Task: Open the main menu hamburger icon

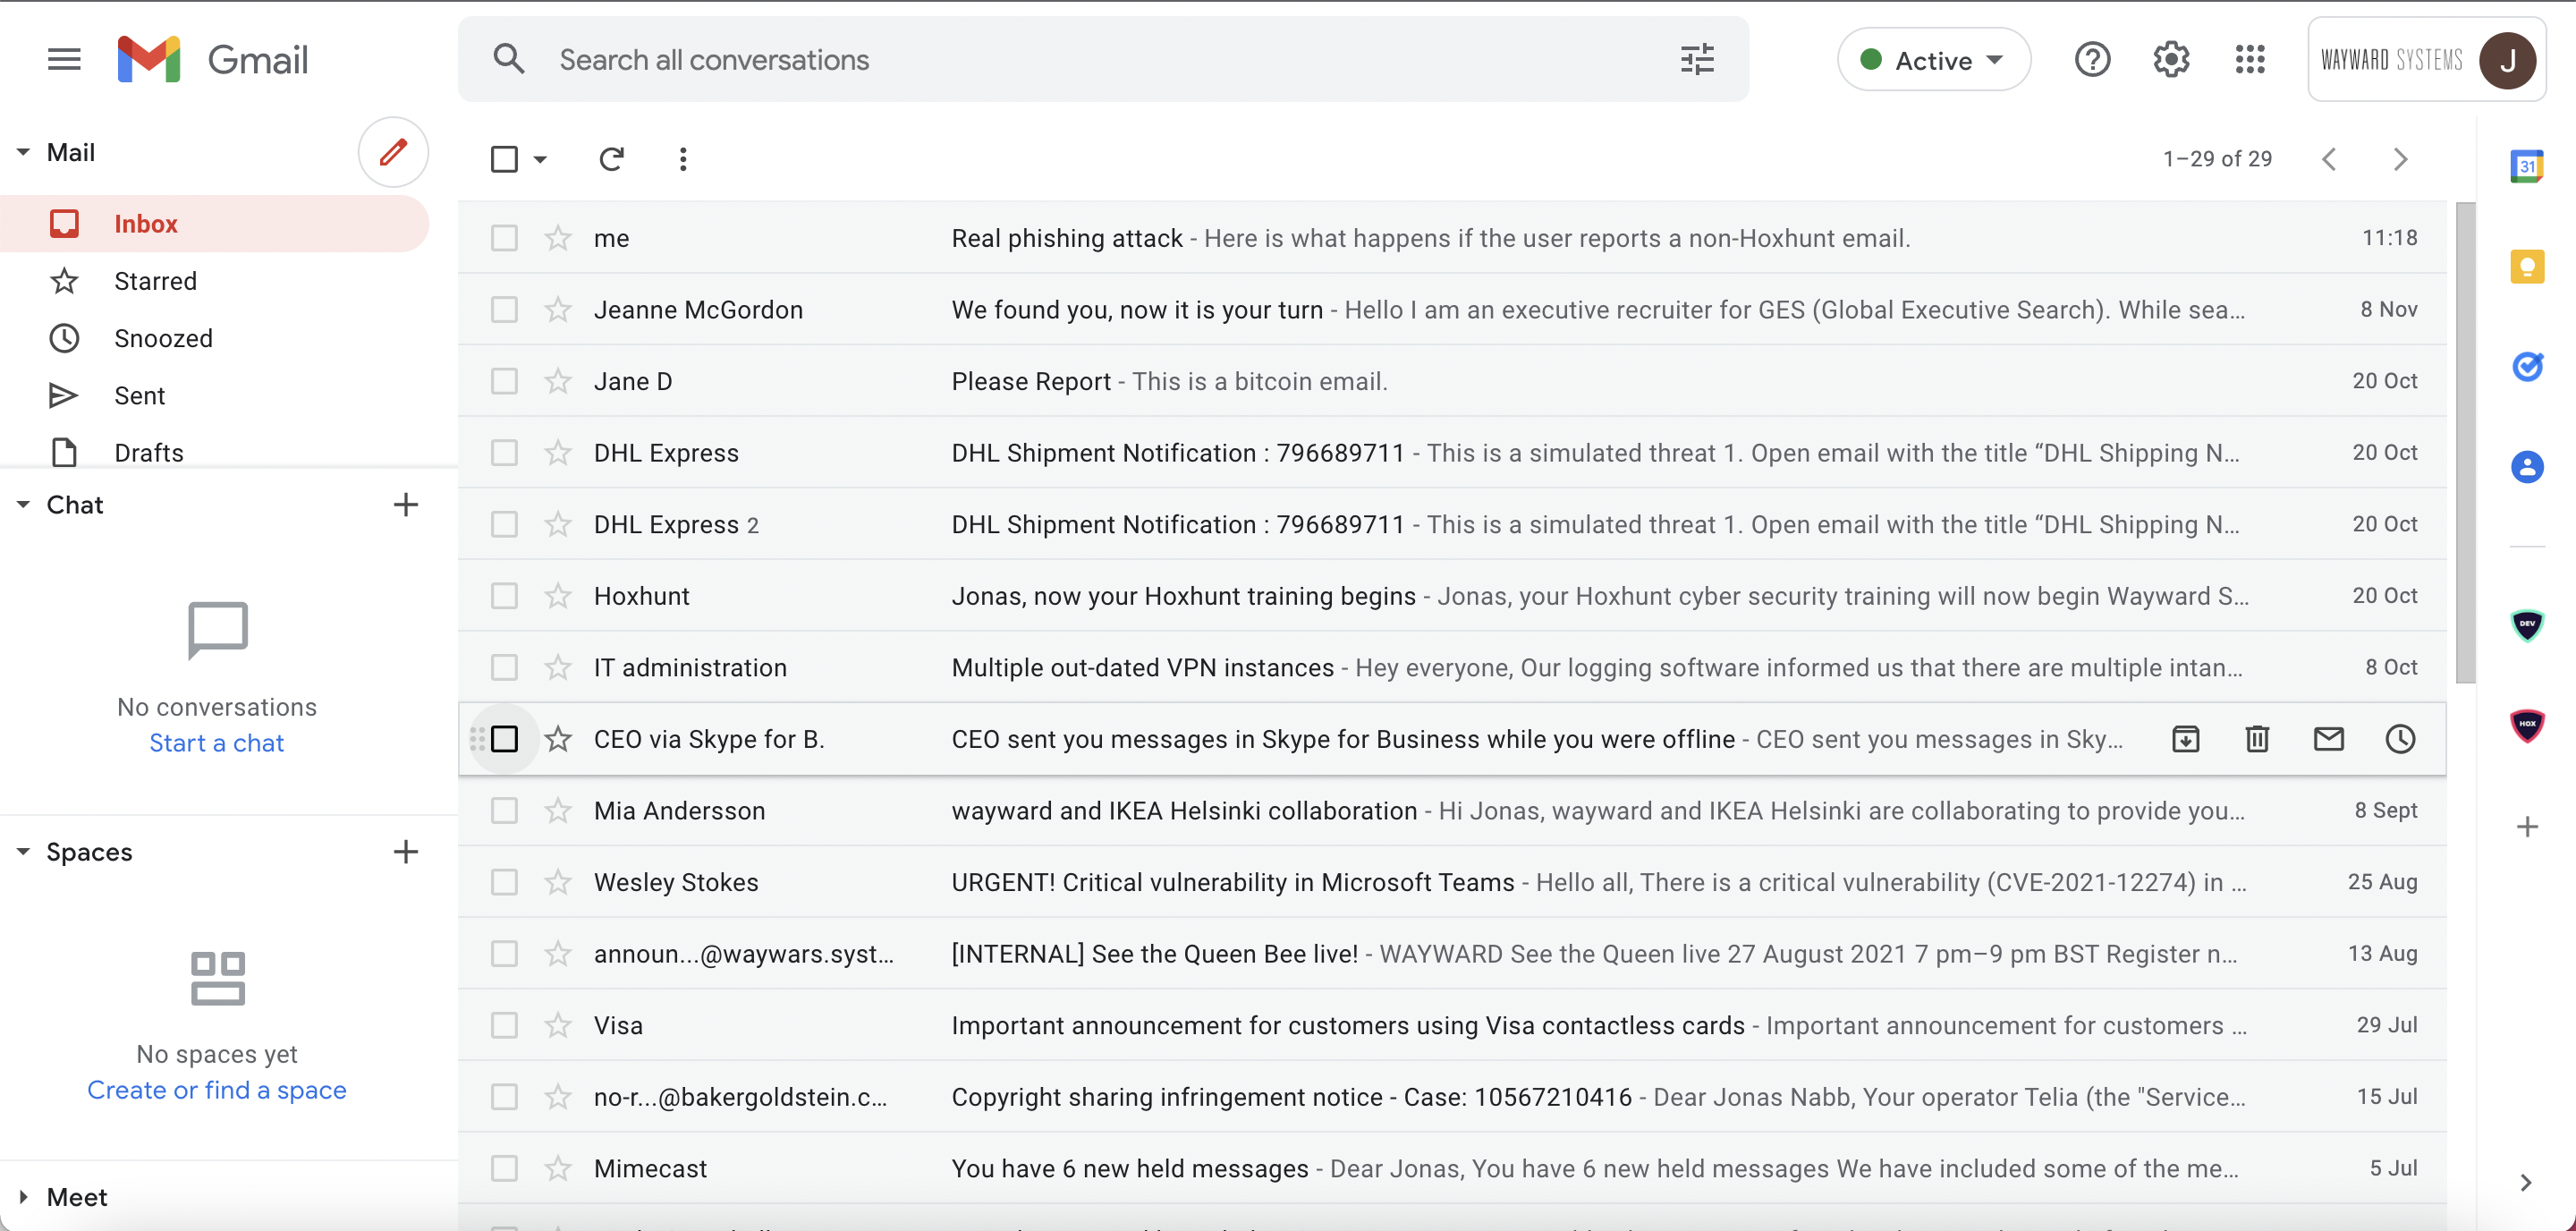Action: pyautogui.click(x=64, y=59)
